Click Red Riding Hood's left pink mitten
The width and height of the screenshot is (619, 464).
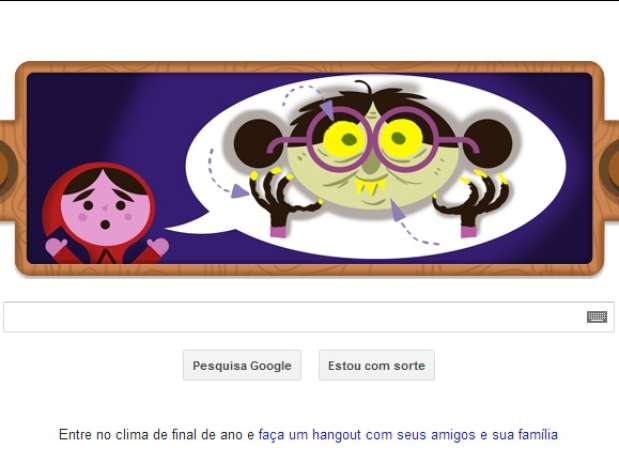[x=56, y=246]
